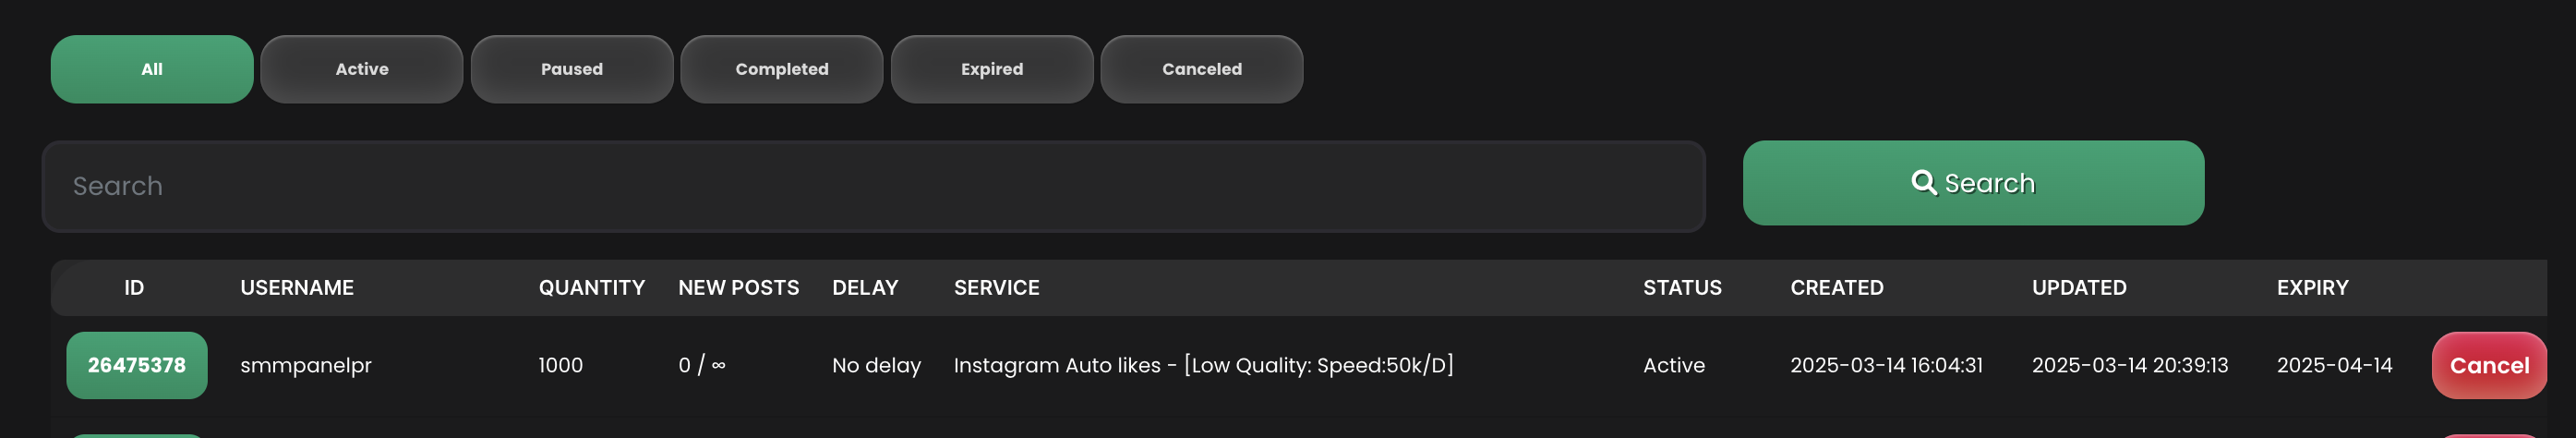Screen dimensions: 2576x438
Task: Select the All filter tab
Action: (152, 69)
